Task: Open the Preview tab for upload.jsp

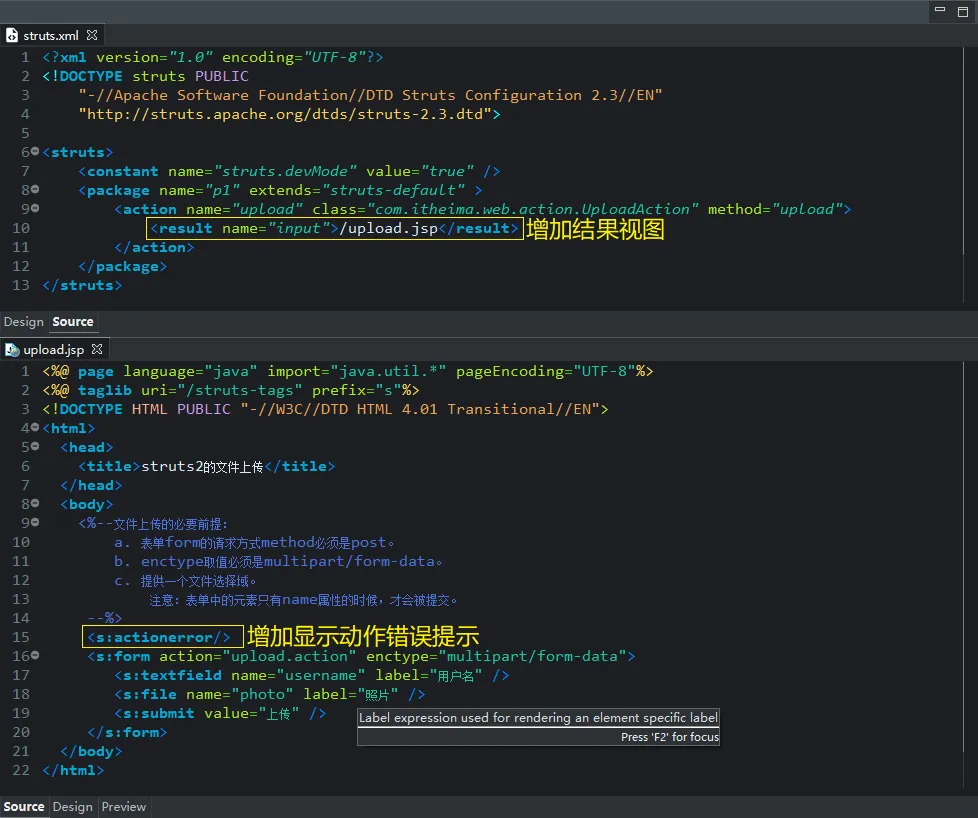Action: pos(124,807)
